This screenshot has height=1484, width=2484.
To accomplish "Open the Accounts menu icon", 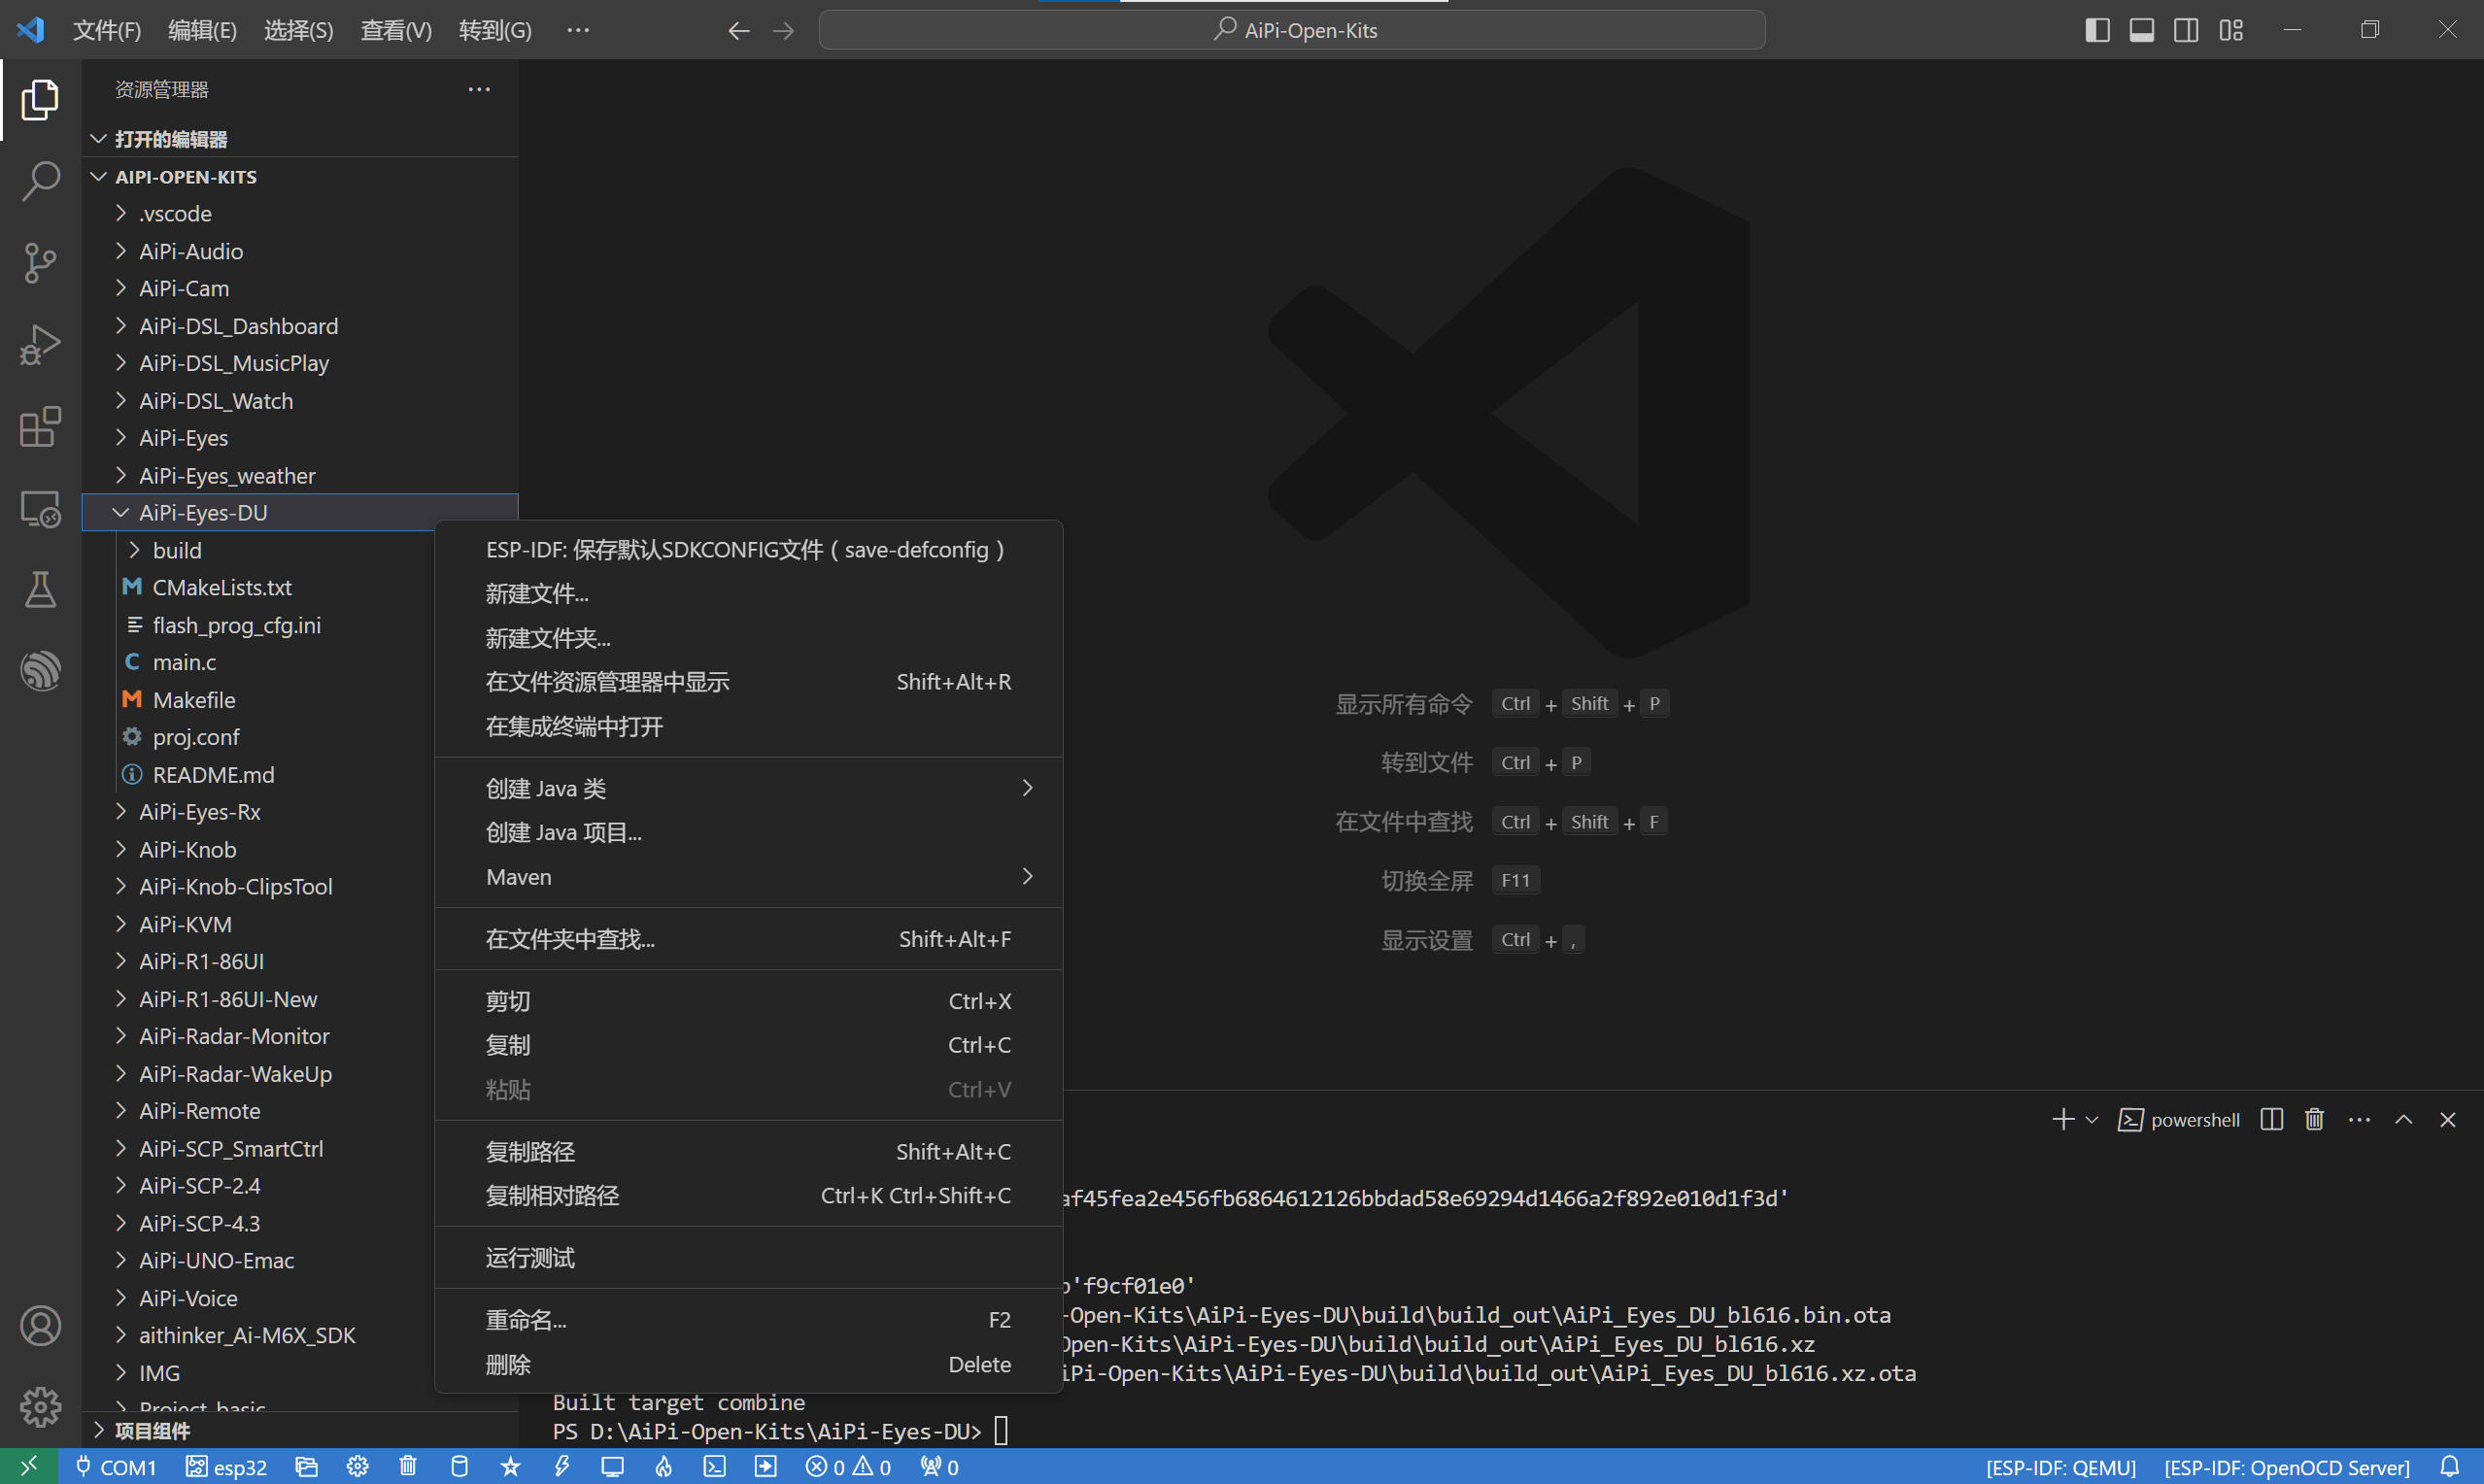I will pyautogui.click(x=40, y=1326).
